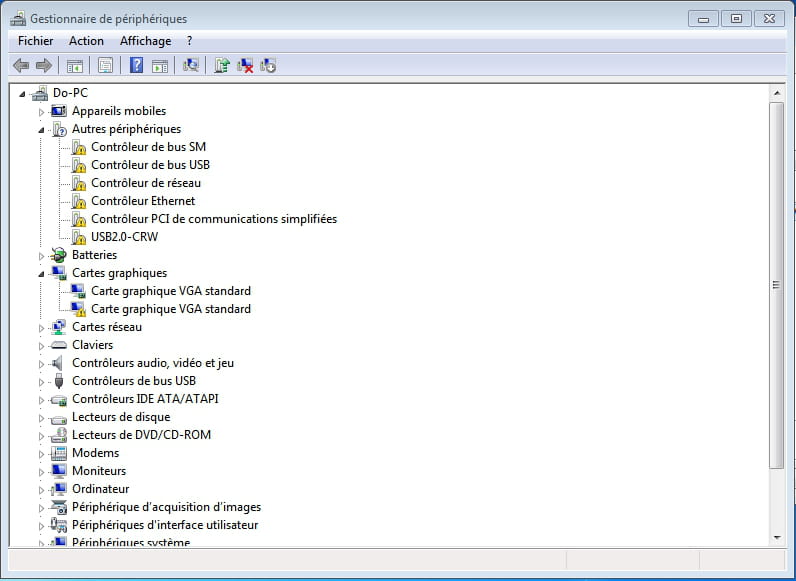Expand the Modems category
Viewport: 796px width, 581px height.
[x=42, y=454]
